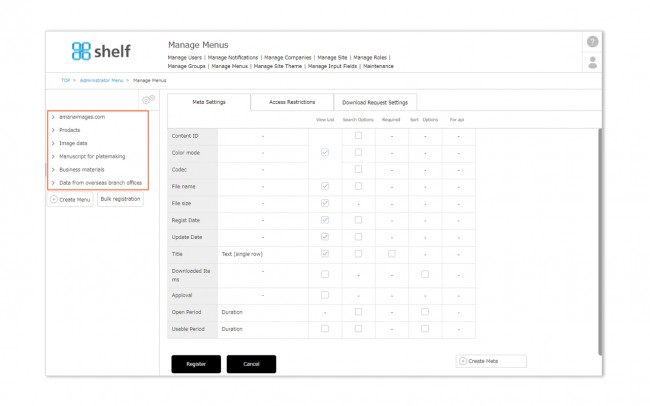Screen dimensions: 650x406
Task: Click the plus icon on Create Menu
Action: tap(53, 199)
